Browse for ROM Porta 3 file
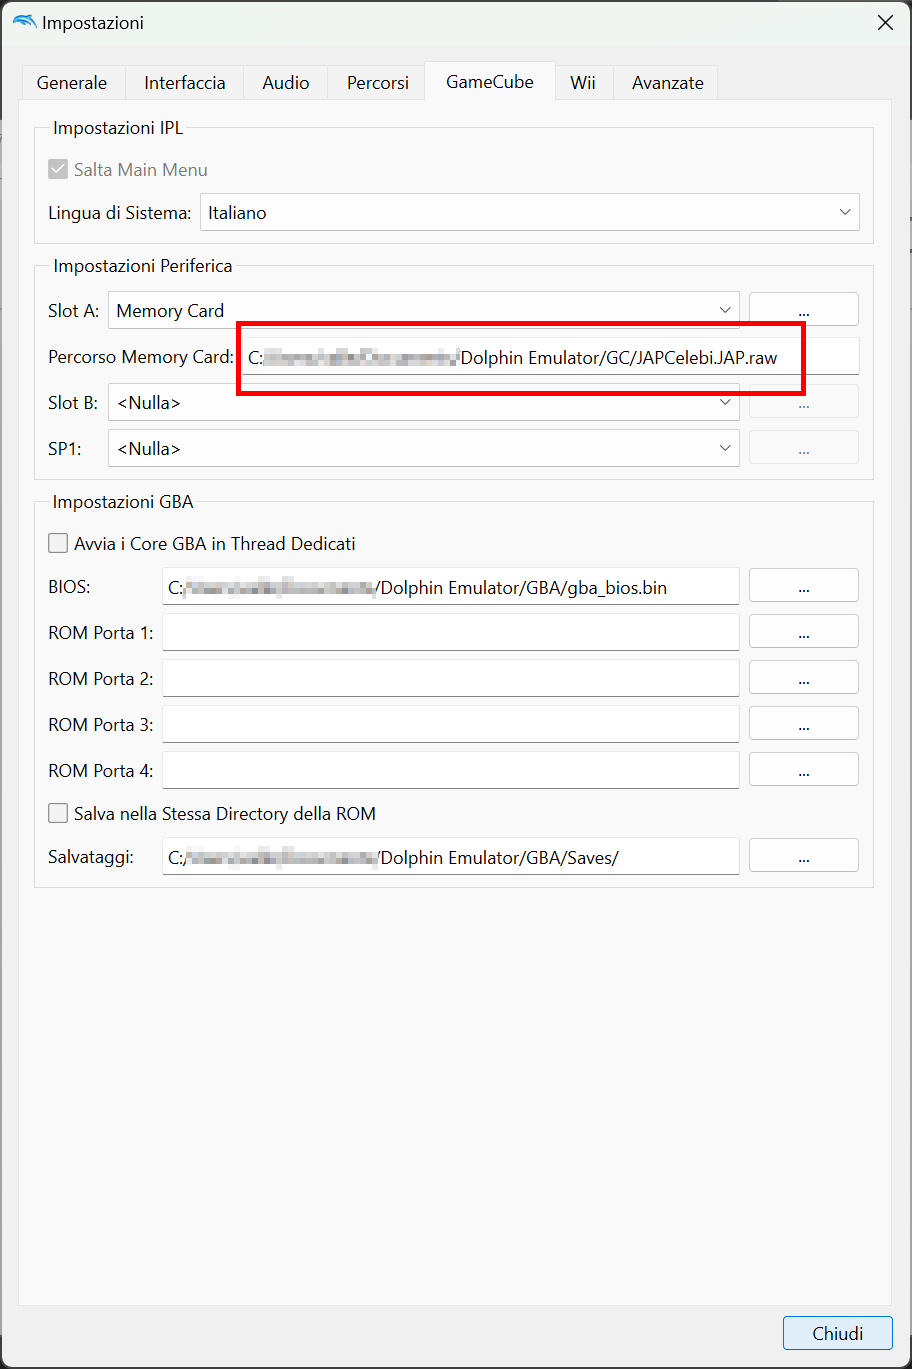This screenshot has height=1369, width=912. tap(804, 724)
